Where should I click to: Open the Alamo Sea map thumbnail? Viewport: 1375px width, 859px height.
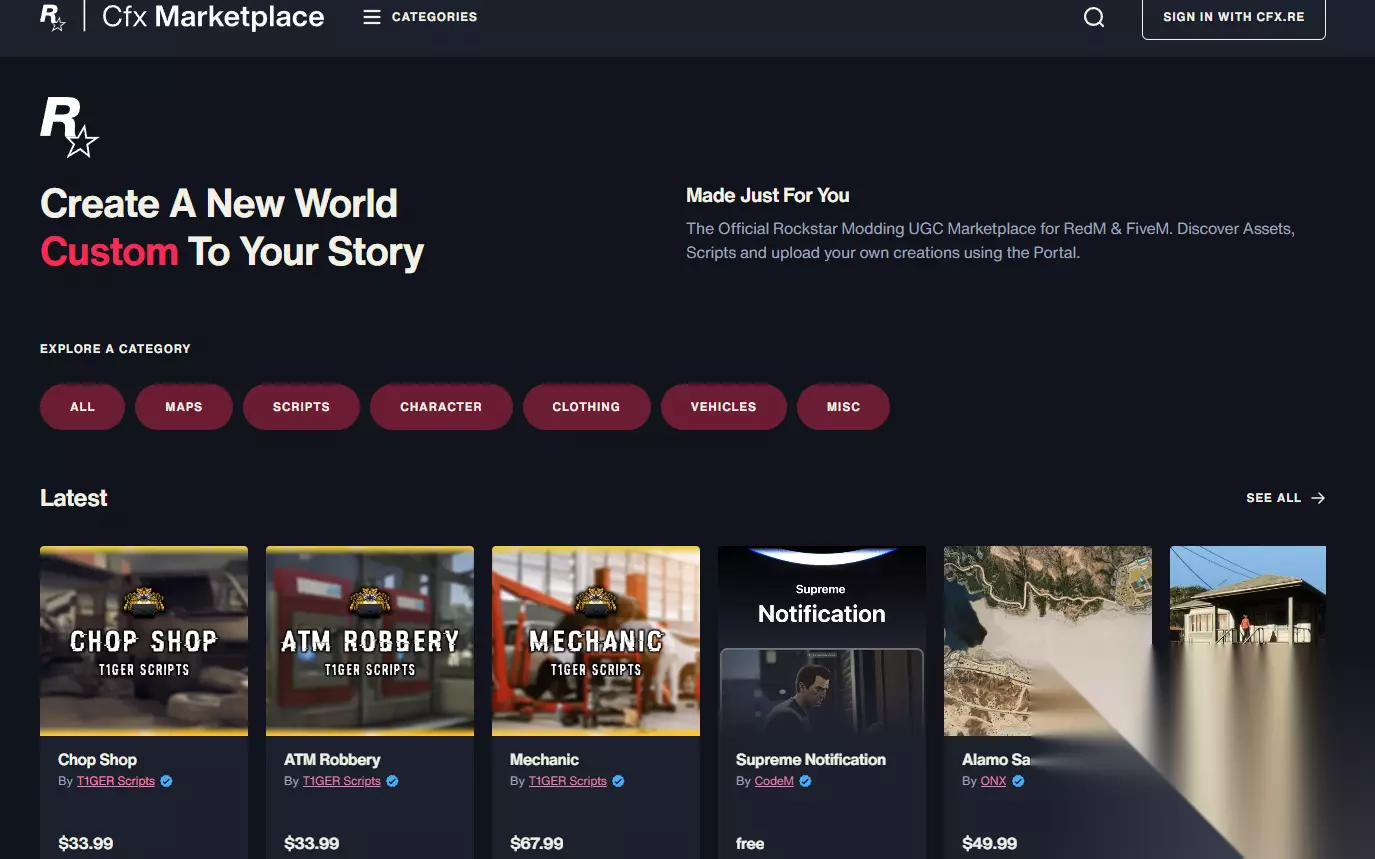pos(1048,641)
